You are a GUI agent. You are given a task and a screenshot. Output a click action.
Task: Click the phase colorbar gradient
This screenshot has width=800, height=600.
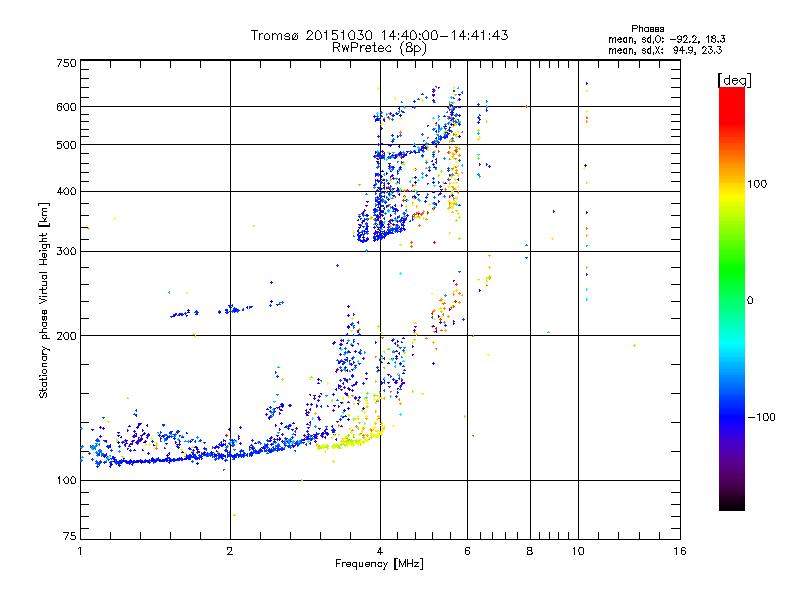click(x=732, y=298)
